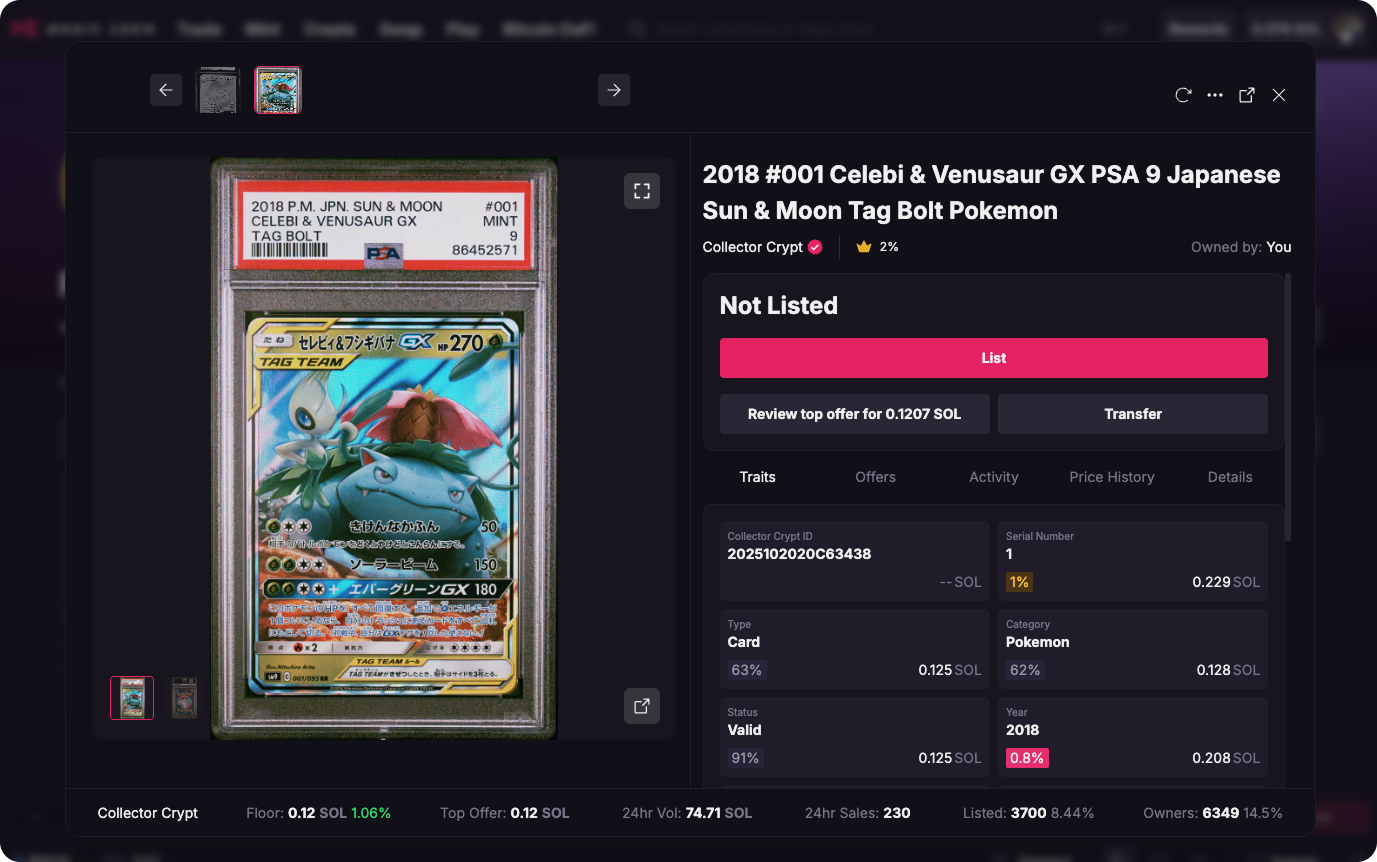This screenshot has width=1377, height=862.
Task: Open item page in new window icon
Action: pyautogui.click(x=1247, y=95)
